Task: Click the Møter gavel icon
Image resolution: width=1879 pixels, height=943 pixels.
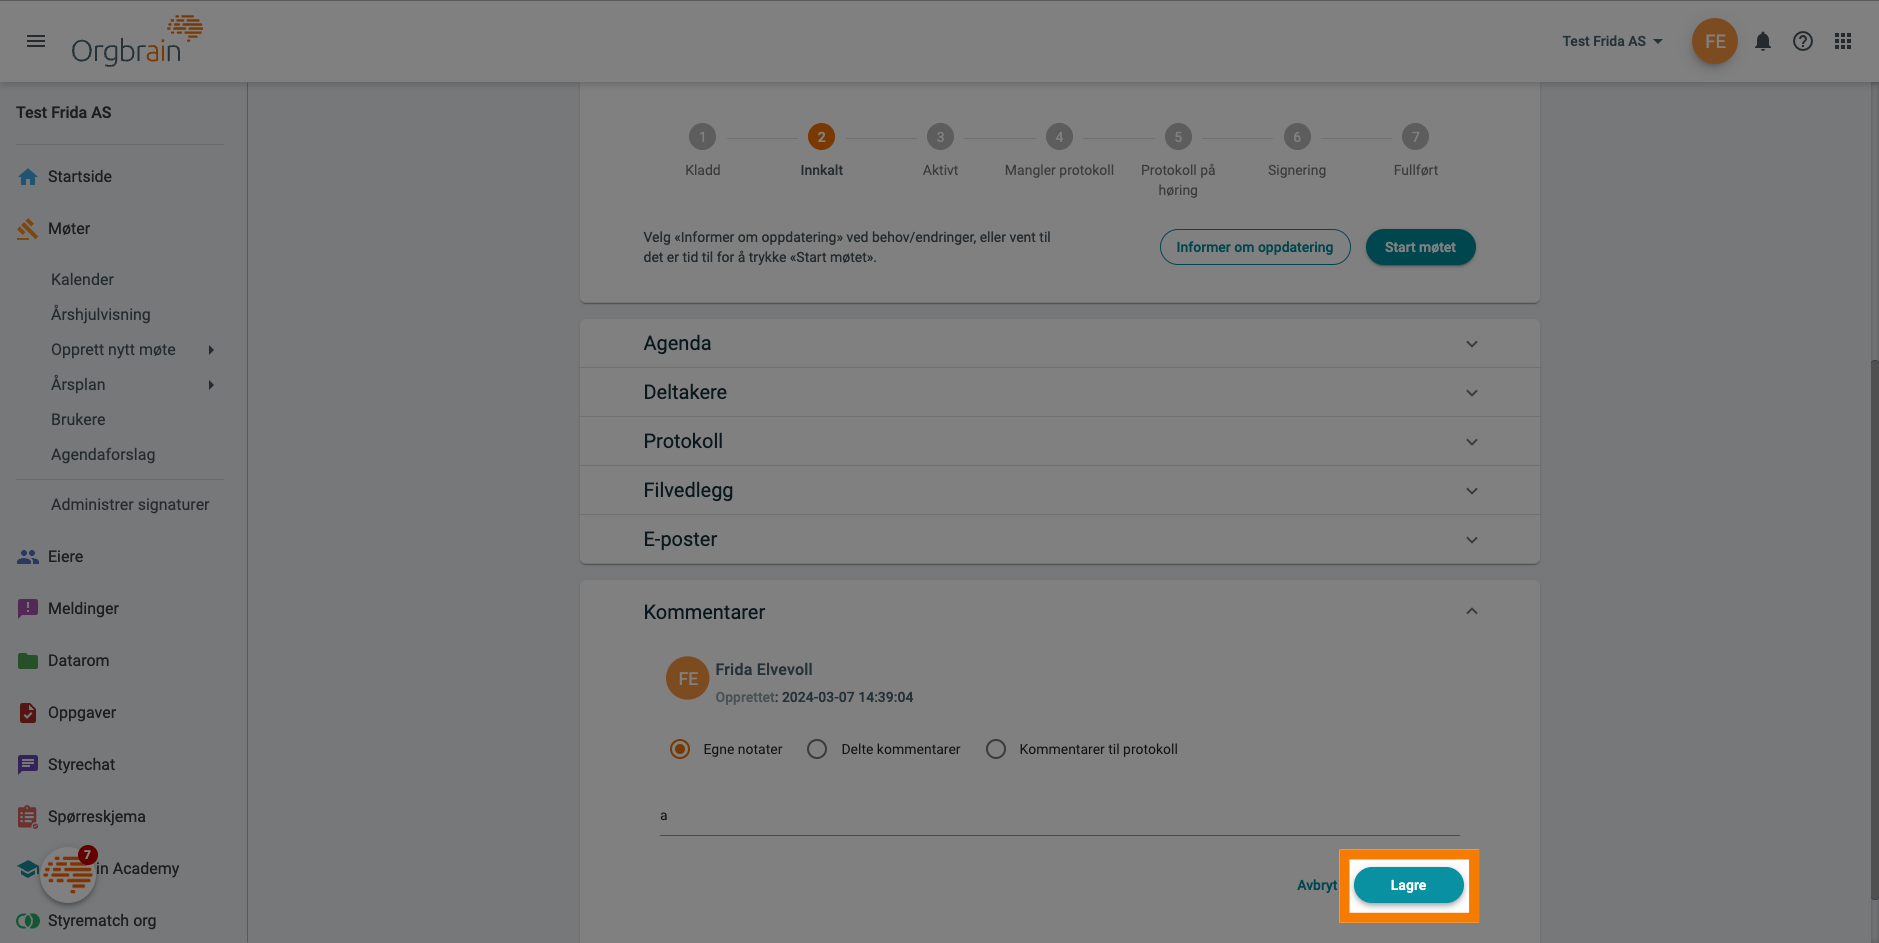Action: tap(28, 229)
